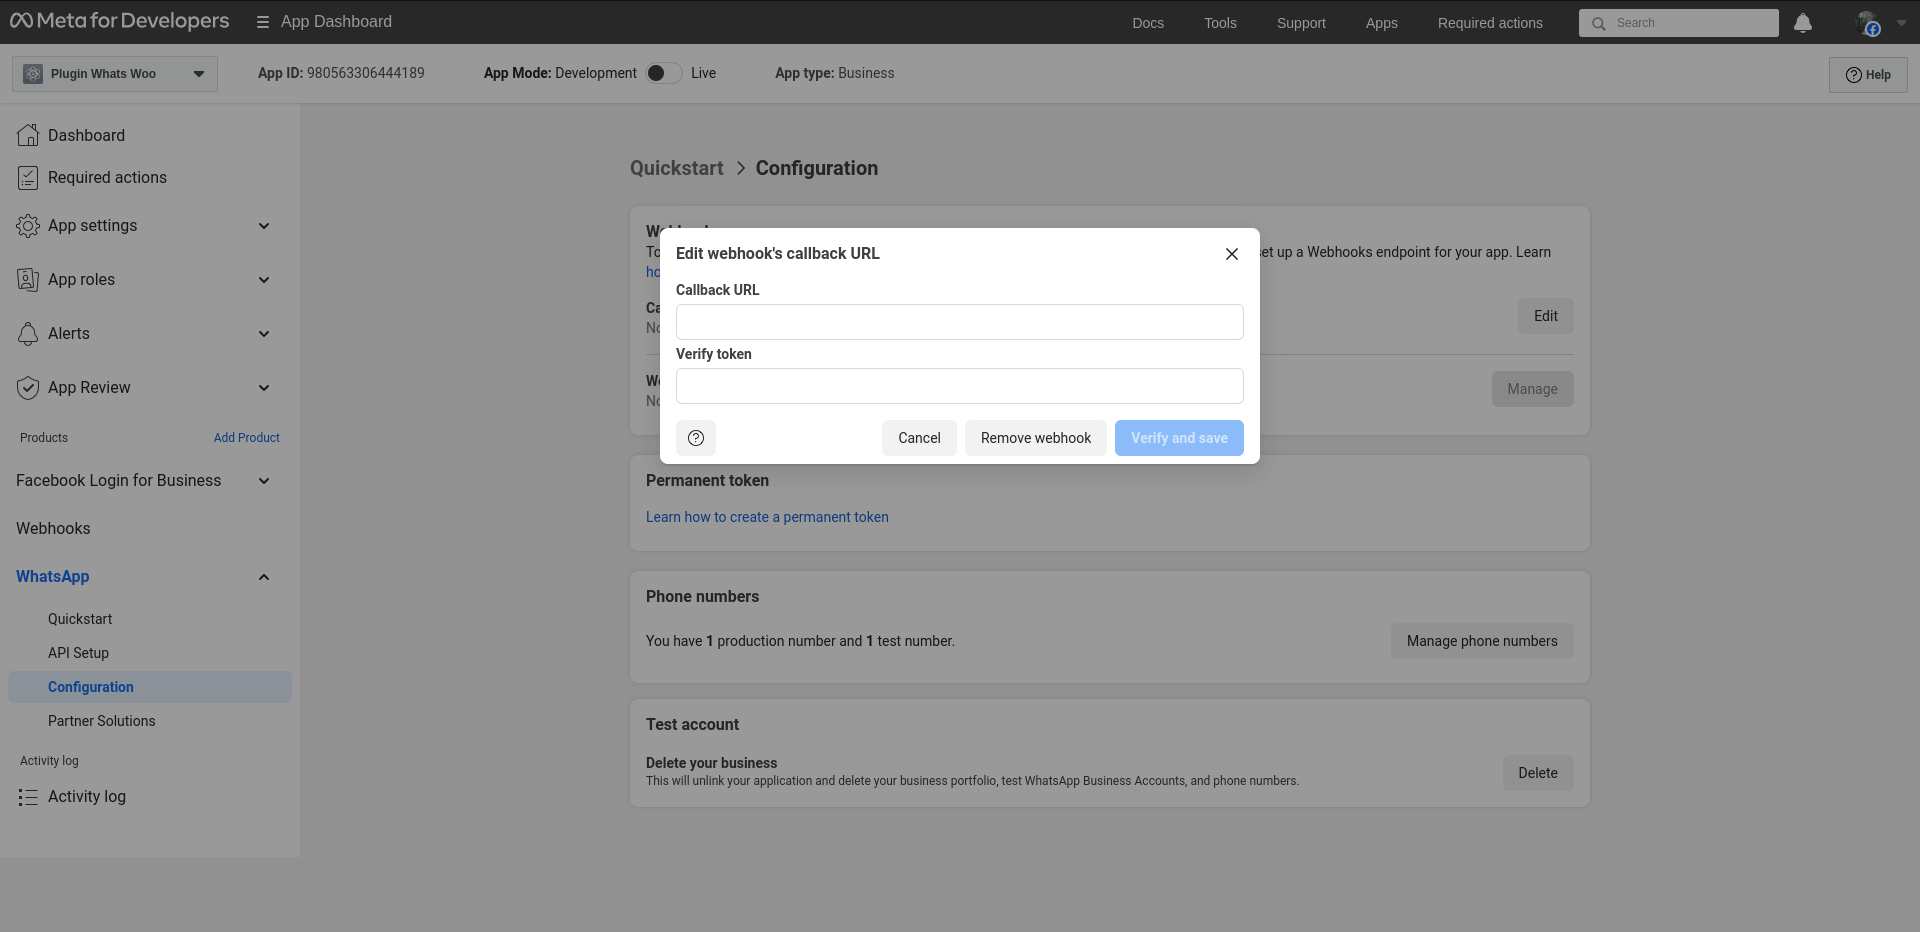This screenshot has width=1920, height=932.
Task: Click the App settings gear icon
Action: [x=28, y=226]
